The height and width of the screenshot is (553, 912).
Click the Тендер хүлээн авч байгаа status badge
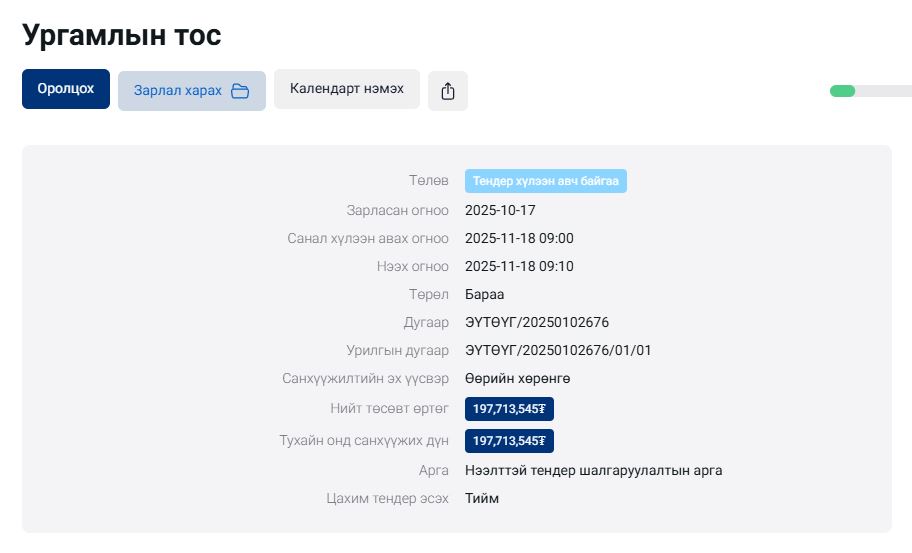(545, 181)
